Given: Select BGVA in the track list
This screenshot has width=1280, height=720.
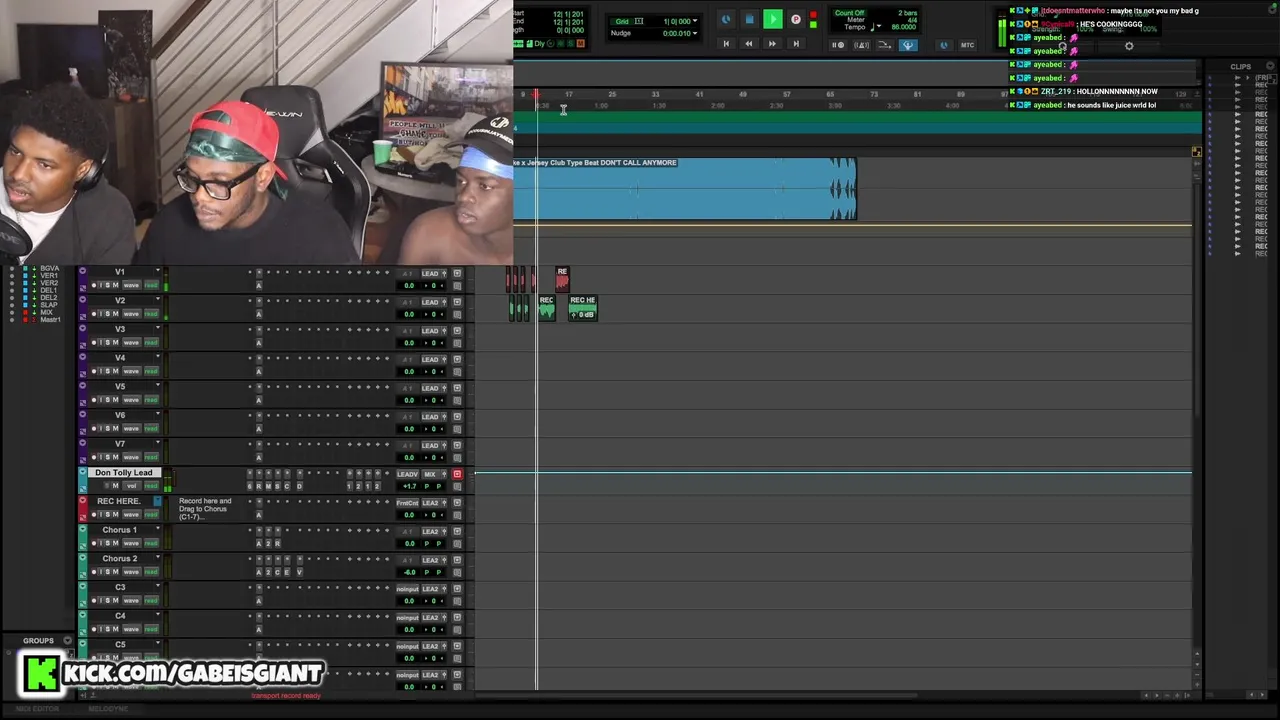Looking at the screenshot, I should [x=49, y=268].
